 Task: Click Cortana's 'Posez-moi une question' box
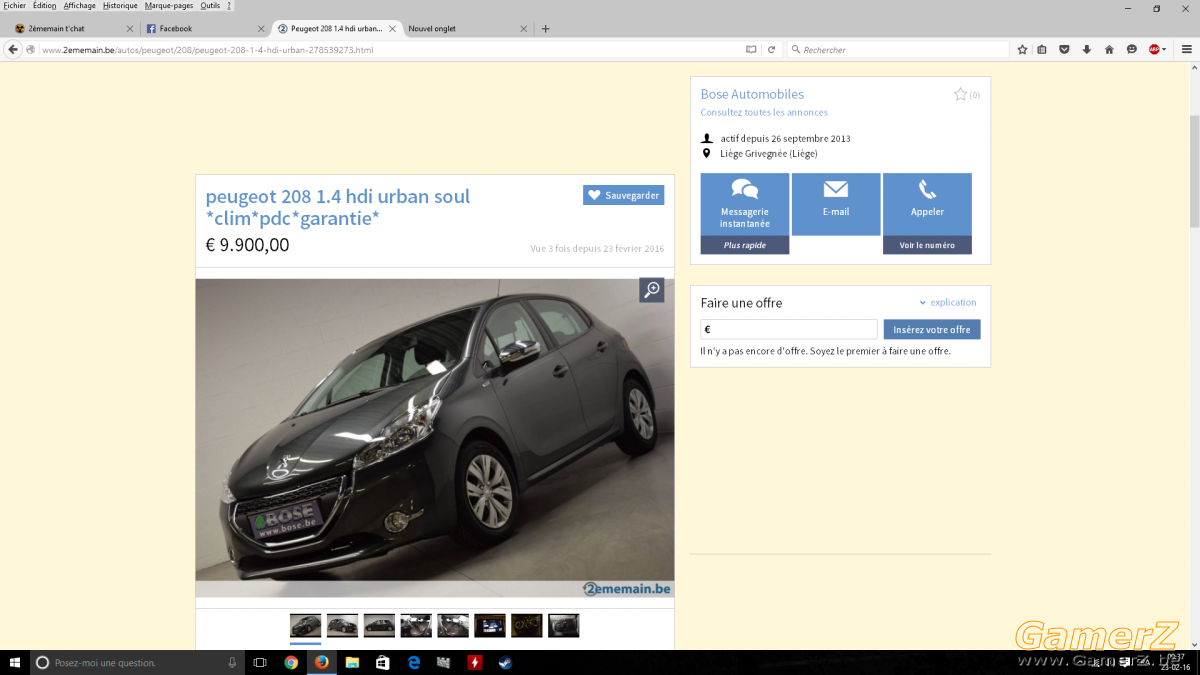[x=135, y=662]
